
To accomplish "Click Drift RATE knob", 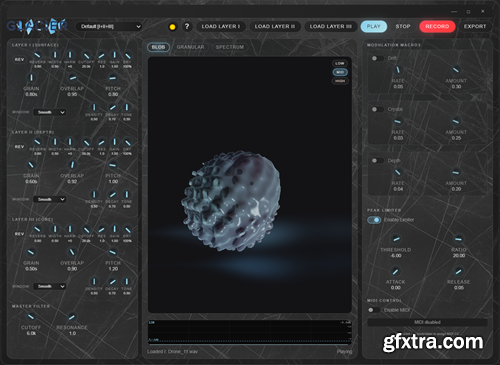I will click(398, 70).
